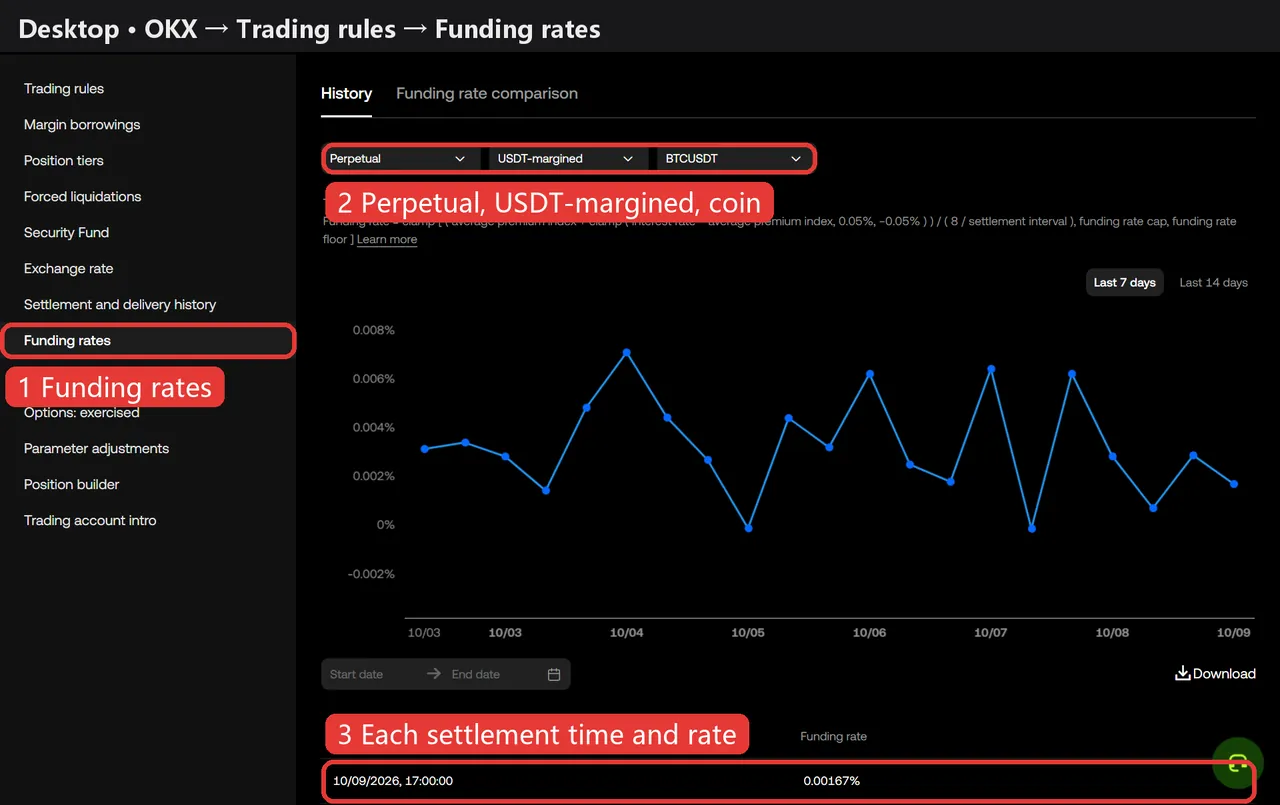Open the Perpetual contract type dropdown
This screenshot has height=805, width=1280.
tap(398, 158)
